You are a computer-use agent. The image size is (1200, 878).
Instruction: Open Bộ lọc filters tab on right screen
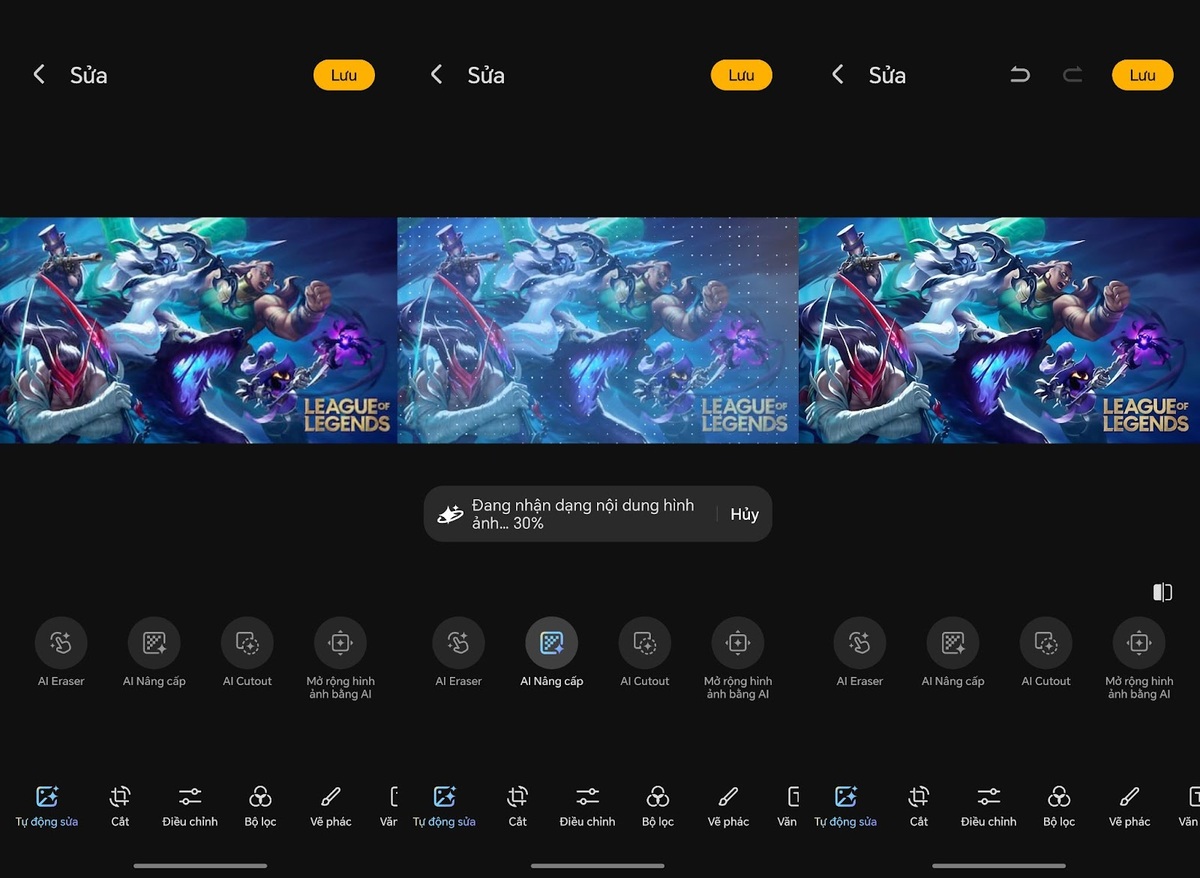[1059, 806]
